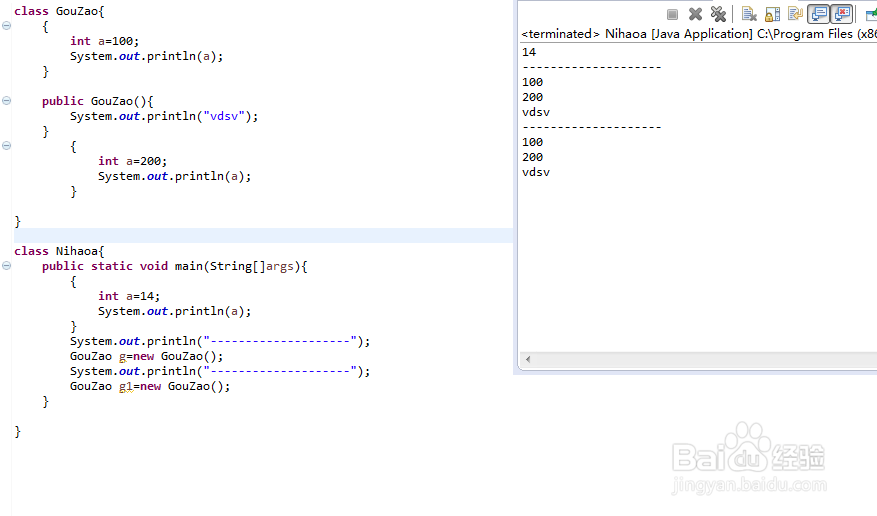Click the highlighted blank line between classes
877x516 pixels.
[263, 235]
